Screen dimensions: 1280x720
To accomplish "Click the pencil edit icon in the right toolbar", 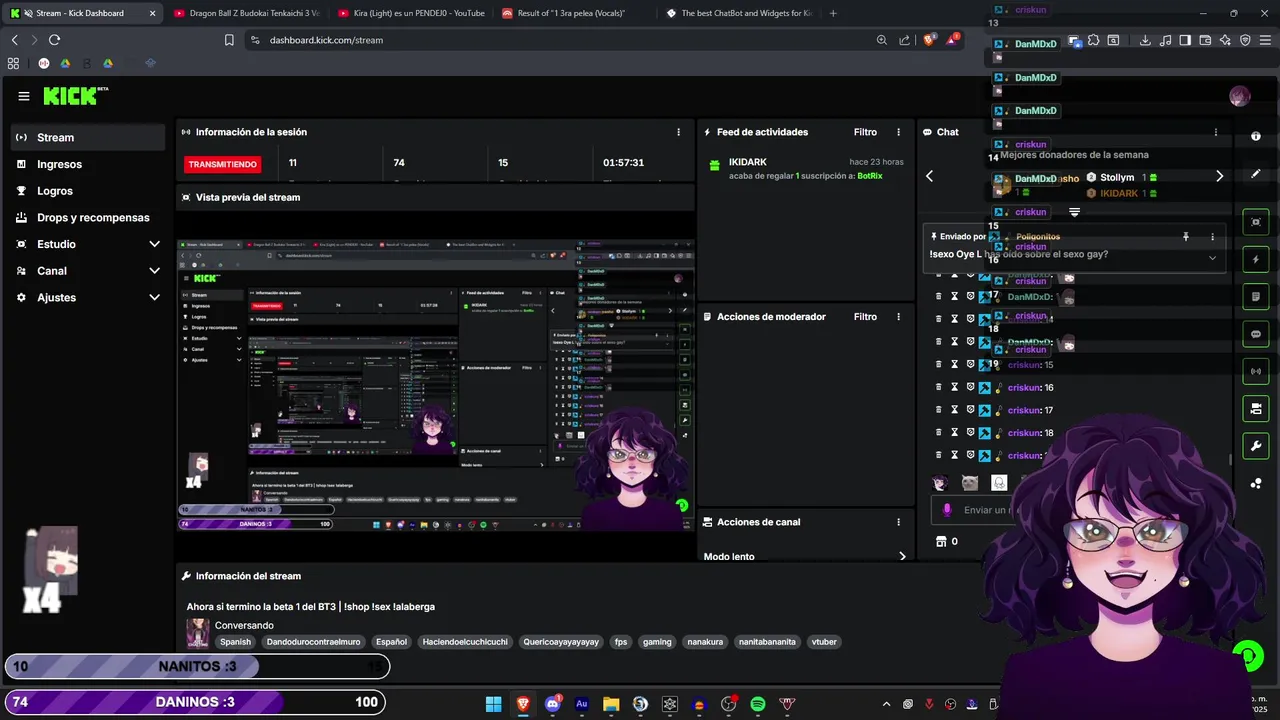I will (1256, 174).
